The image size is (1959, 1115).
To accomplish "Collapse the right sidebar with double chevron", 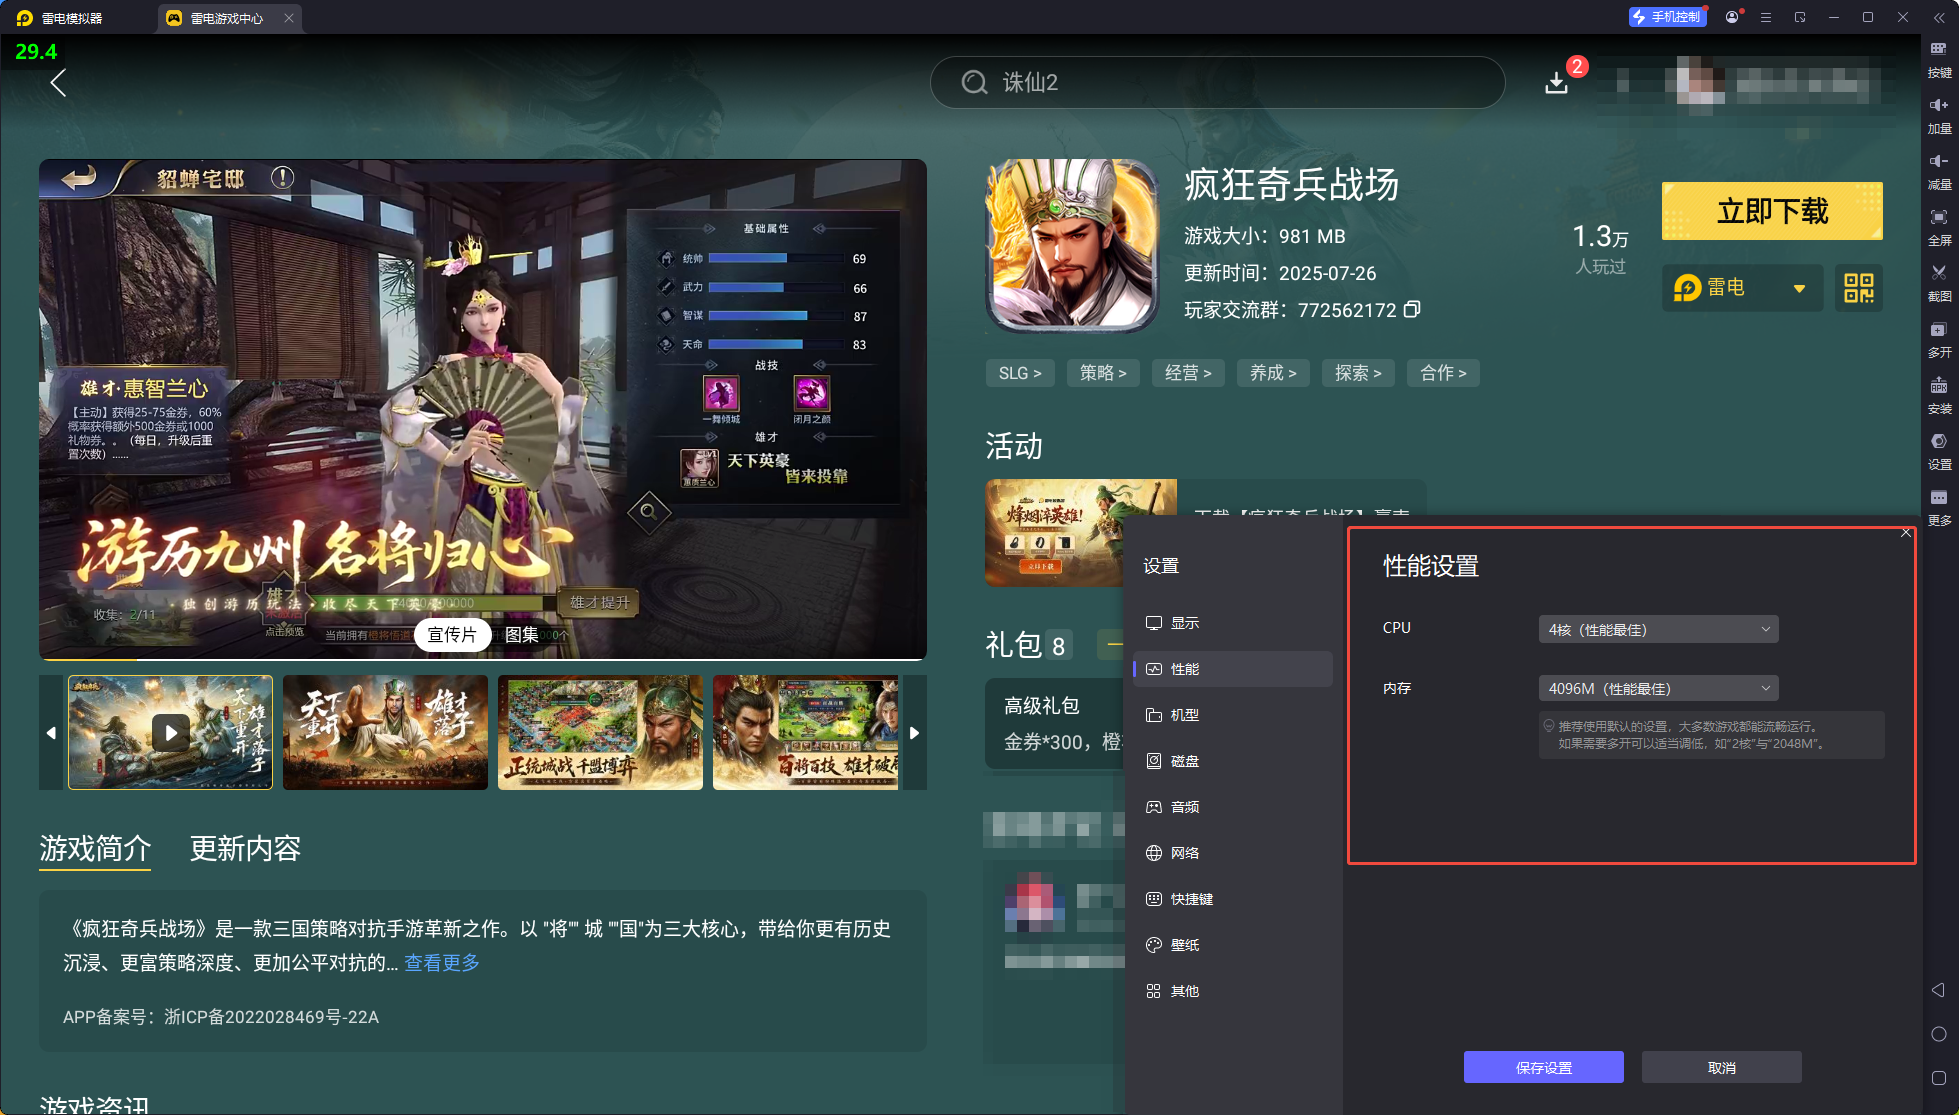I will point(1939,17).
